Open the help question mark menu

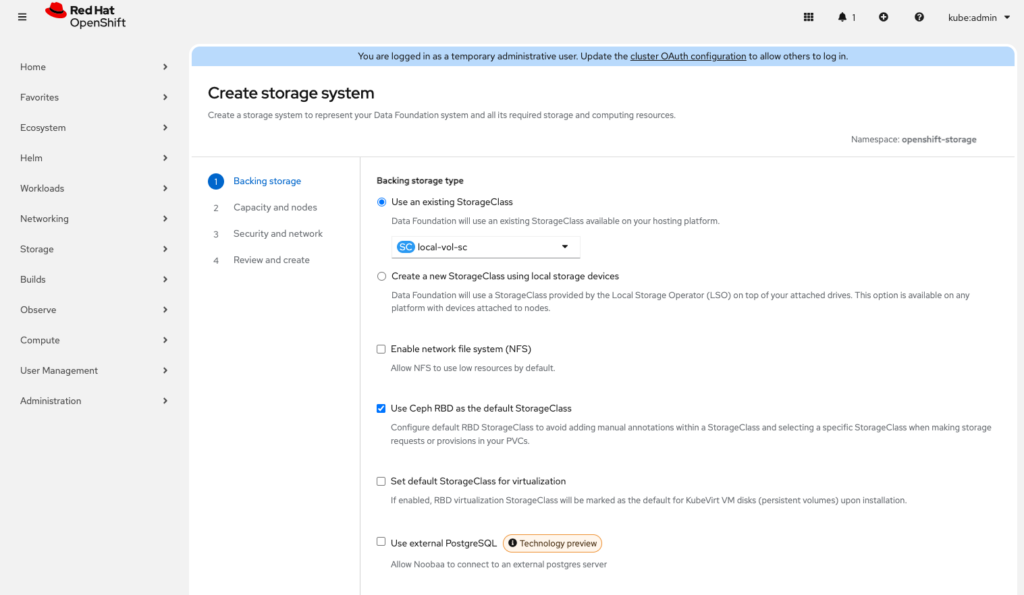coord(919,17)
